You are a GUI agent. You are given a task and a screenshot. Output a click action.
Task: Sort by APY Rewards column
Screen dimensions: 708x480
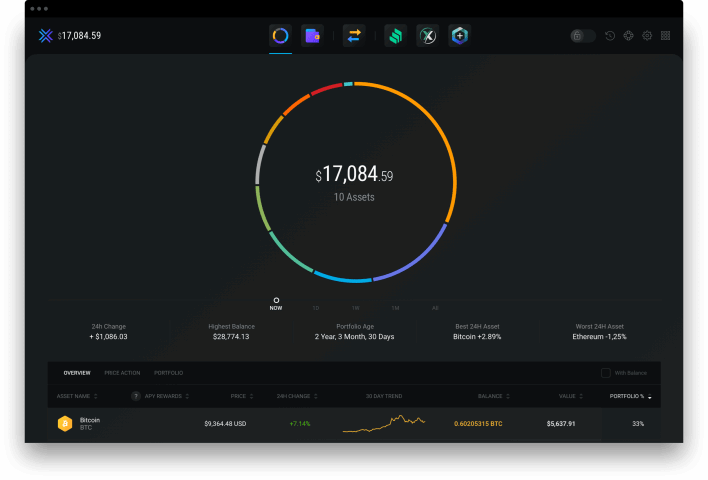click(167, 396)
